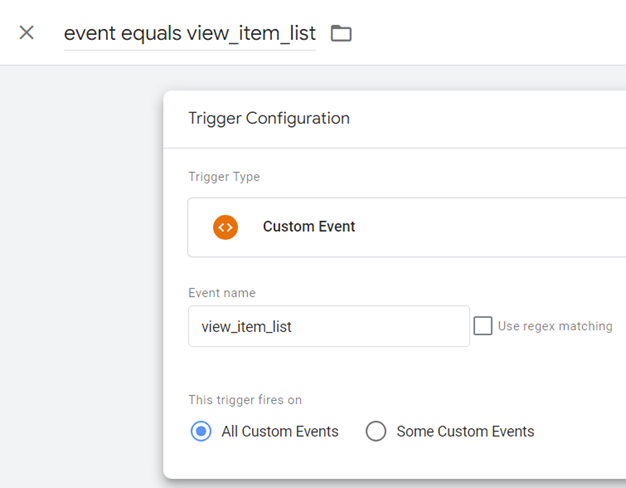Open the folder icon next to trigger name
Viewport: 626px width, 488px height.
[341, 33]
